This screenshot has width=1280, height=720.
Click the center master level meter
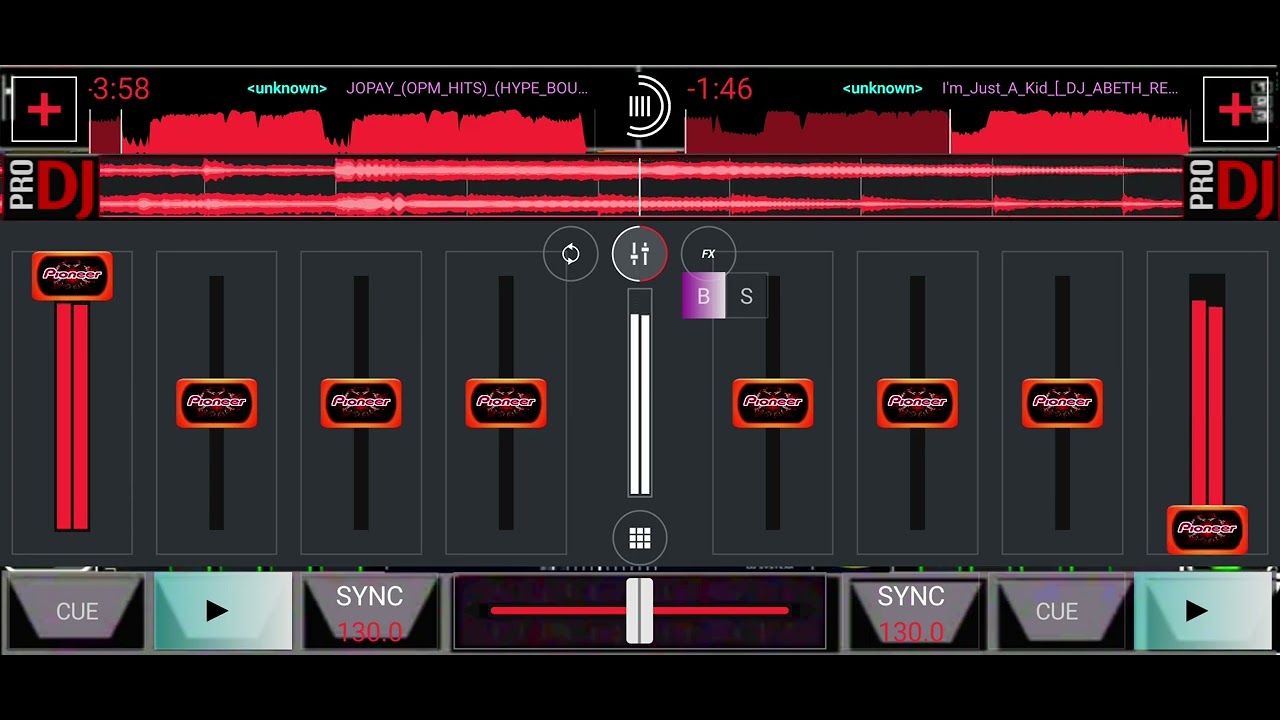[640, 393]
